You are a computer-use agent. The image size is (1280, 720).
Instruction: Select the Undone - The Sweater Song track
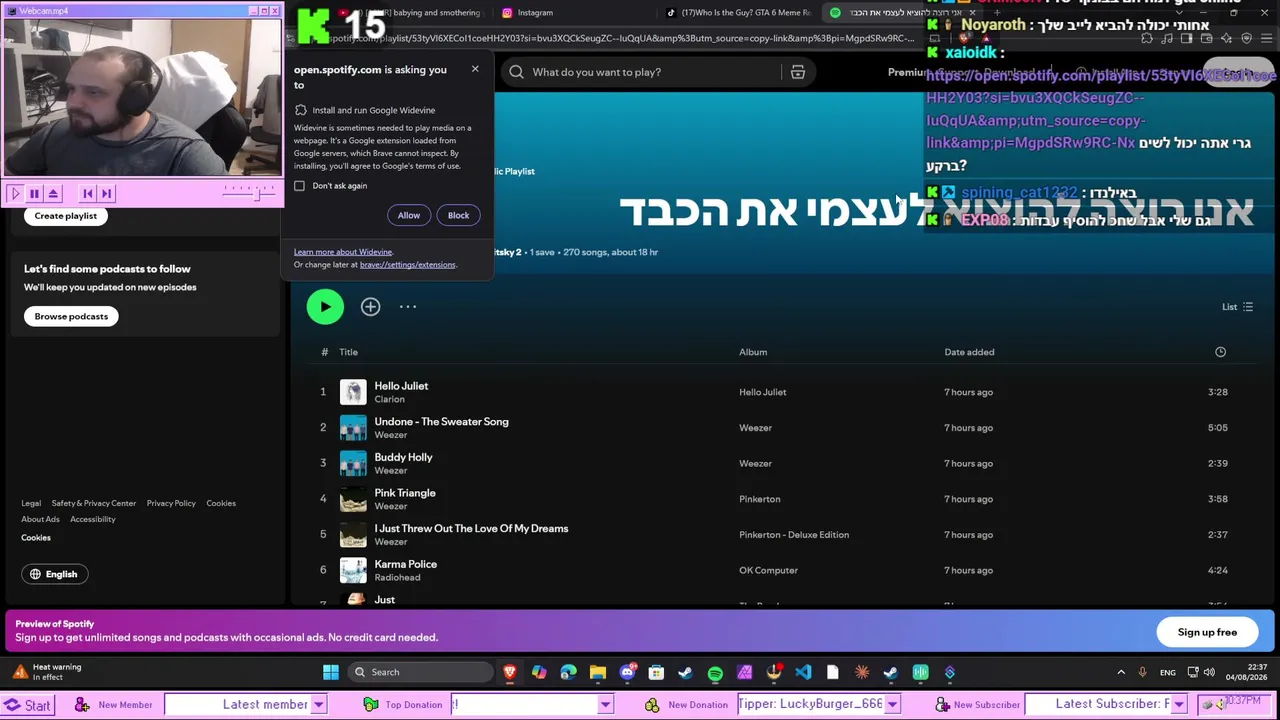(441, 422)
